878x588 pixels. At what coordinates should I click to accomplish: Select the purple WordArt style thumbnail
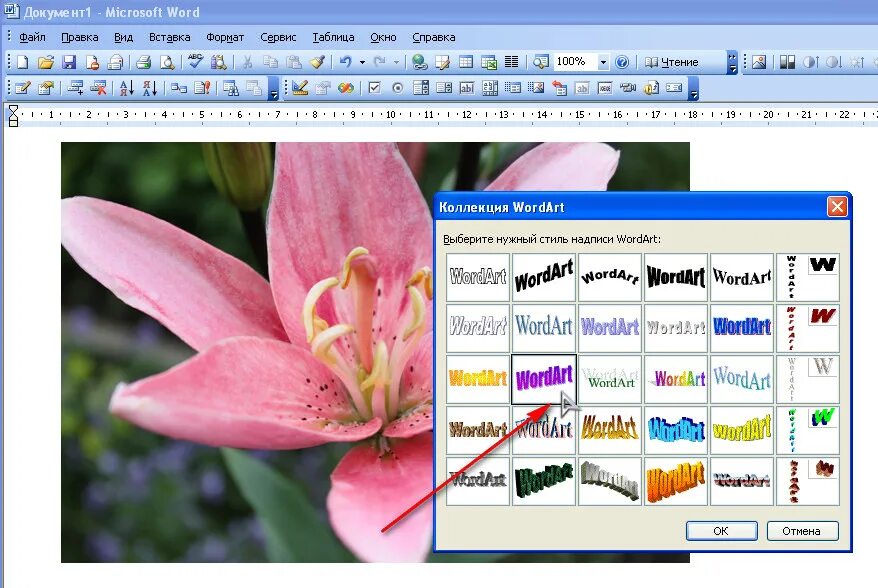click(x=544, y=379)
